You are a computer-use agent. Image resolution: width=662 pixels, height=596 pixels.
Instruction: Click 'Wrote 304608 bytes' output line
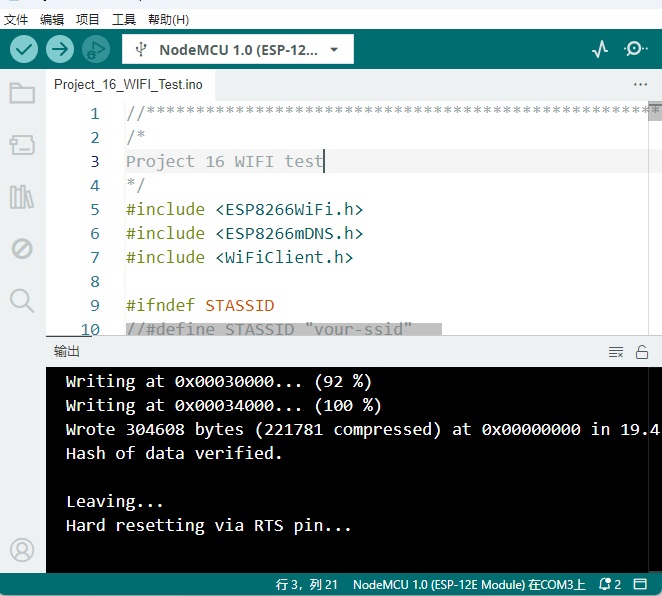coord(362,430)
